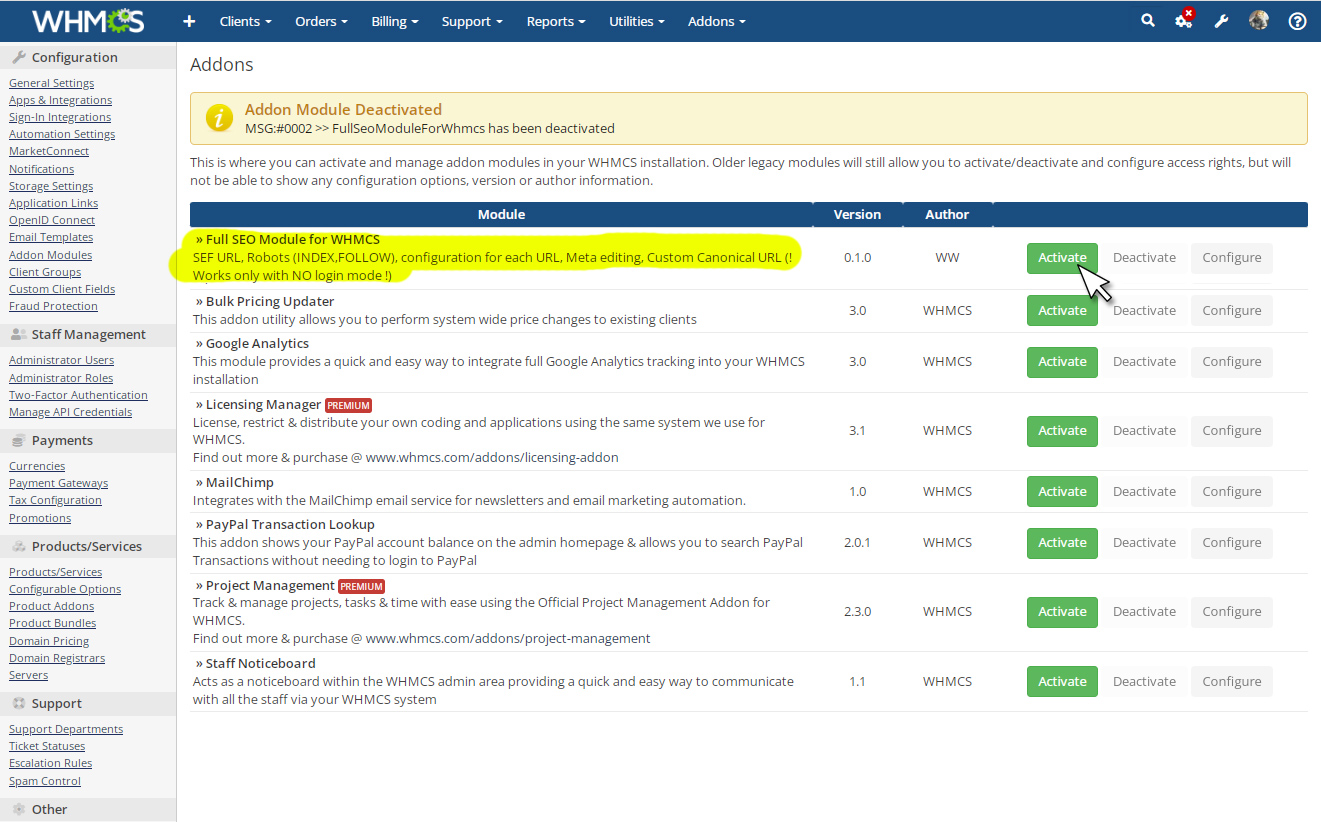
Task: Open Client Groups link
Action: 45,272
